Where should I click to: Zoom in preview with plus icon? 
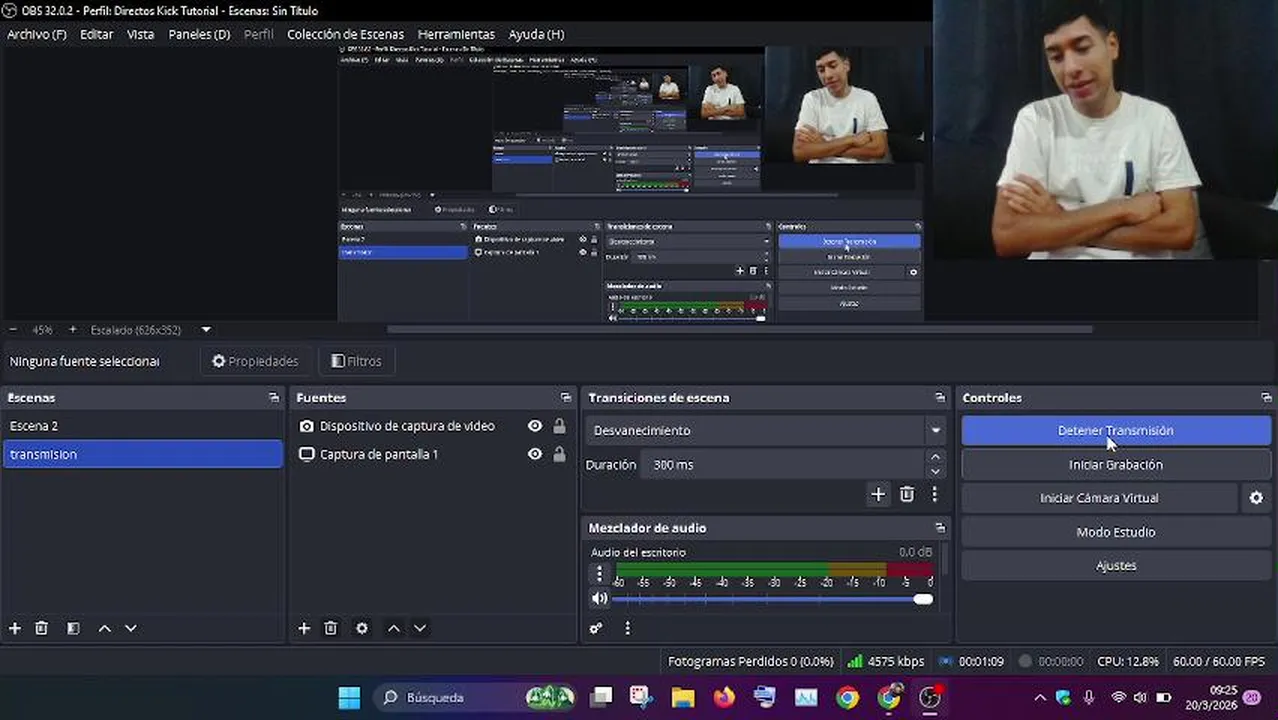point(72,329)
